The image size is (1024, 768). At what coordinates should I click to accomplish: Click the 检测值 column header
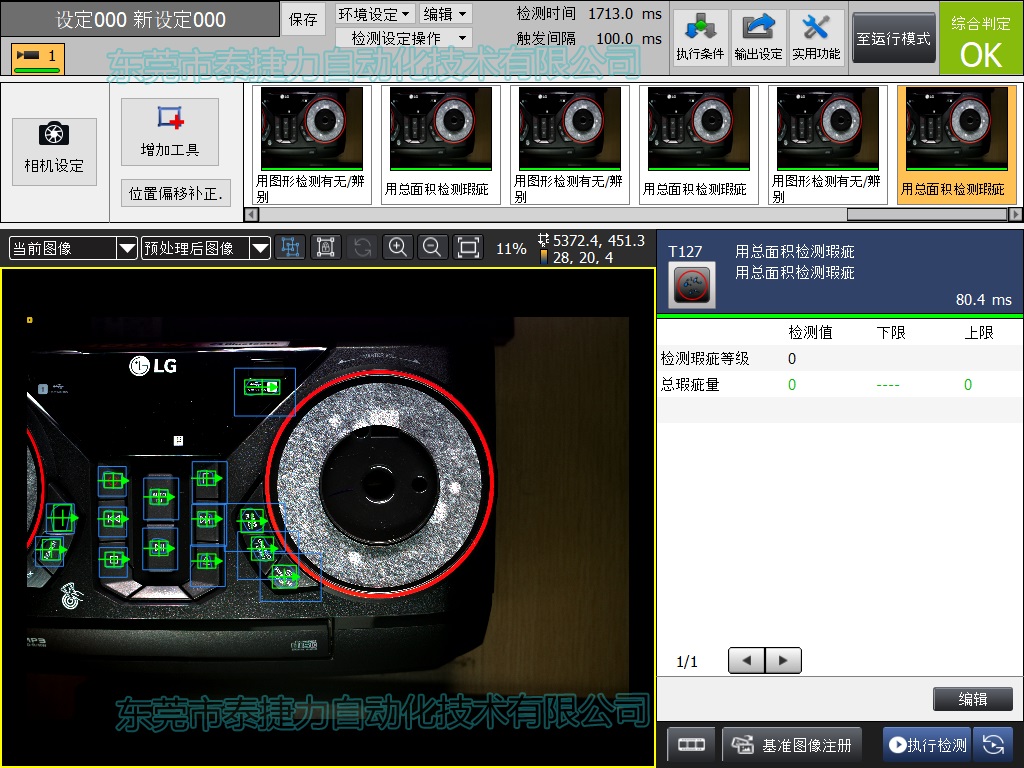pos(810,332)
